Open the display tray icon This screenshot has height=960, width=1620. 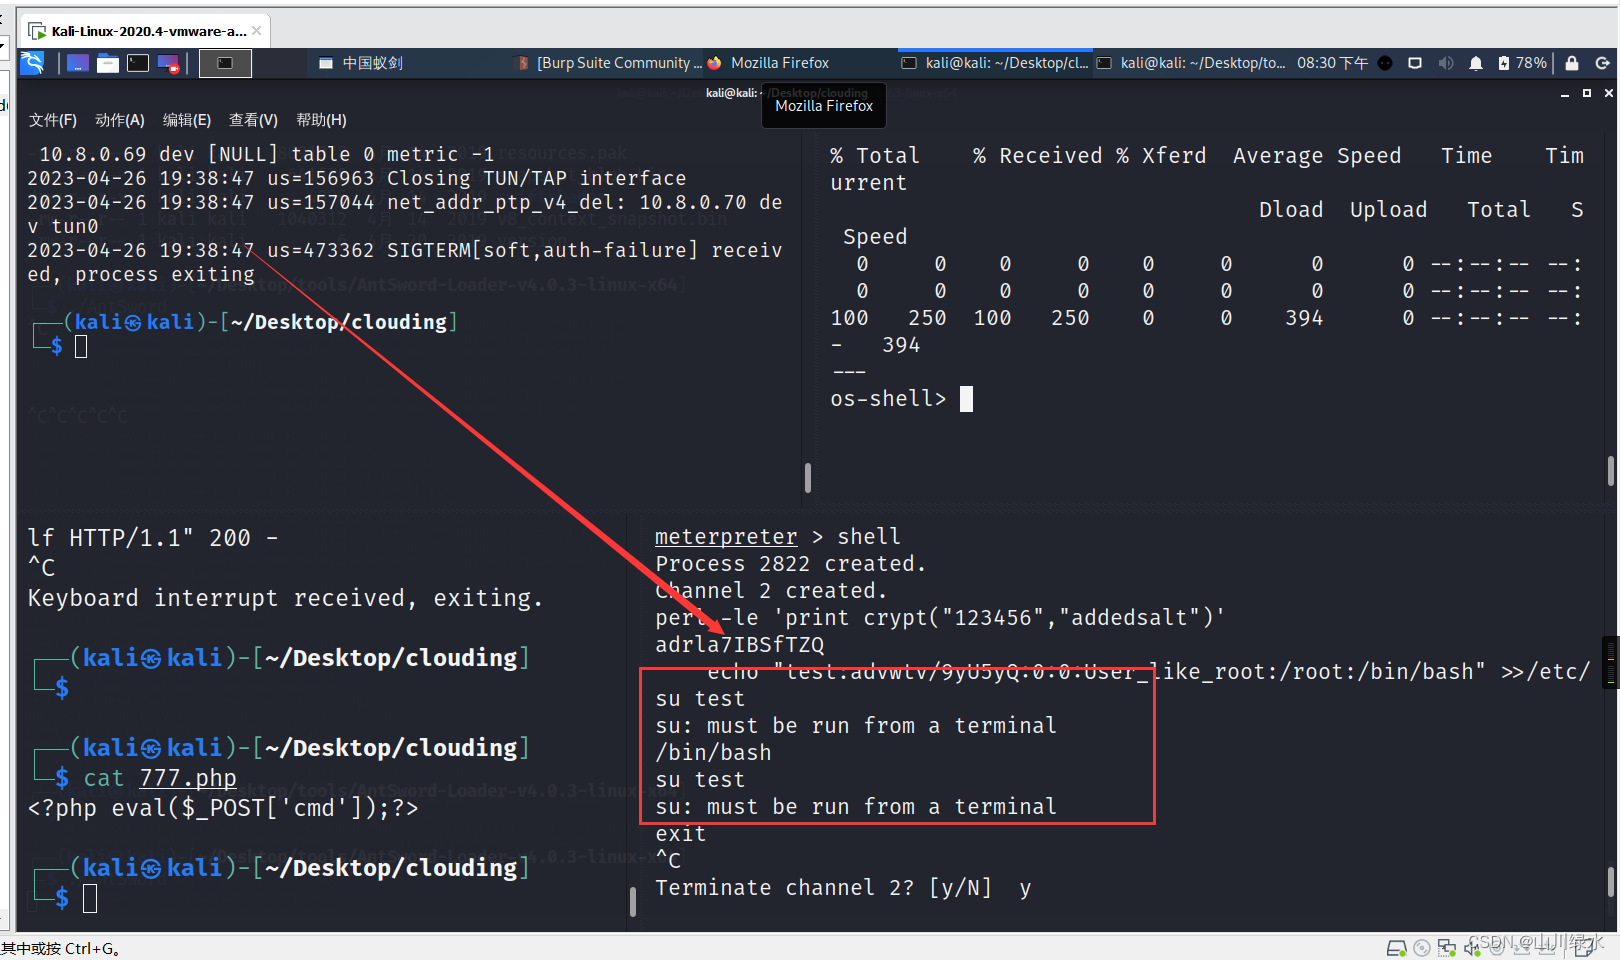[1415, 63]
